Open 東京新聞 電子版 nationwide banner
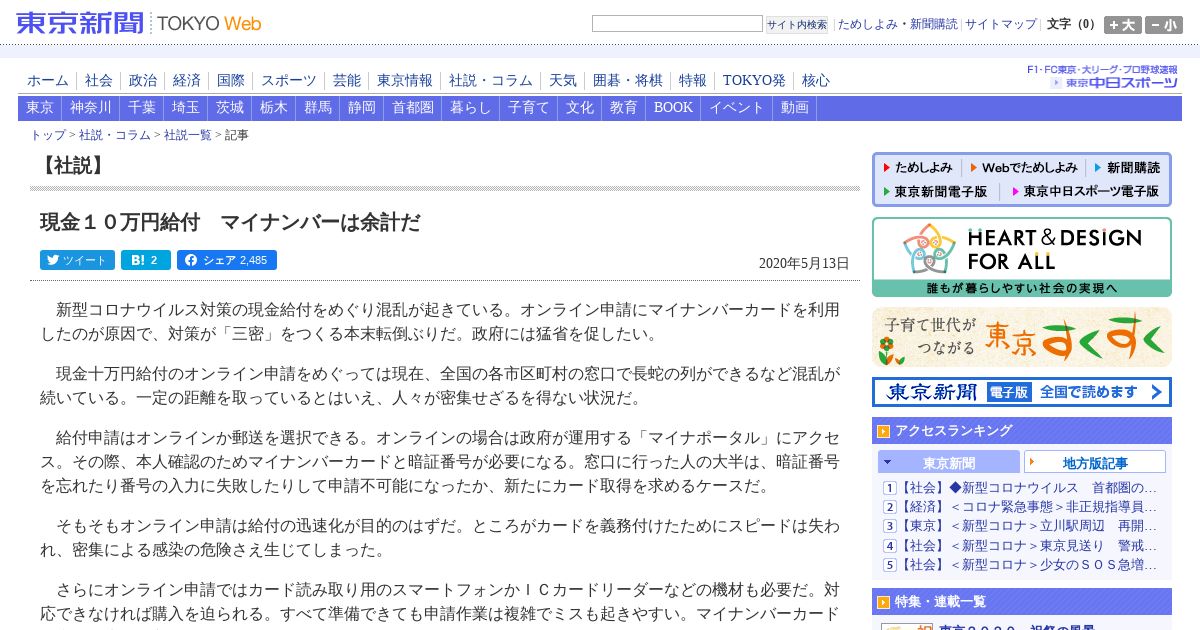 coord(1021,392)
